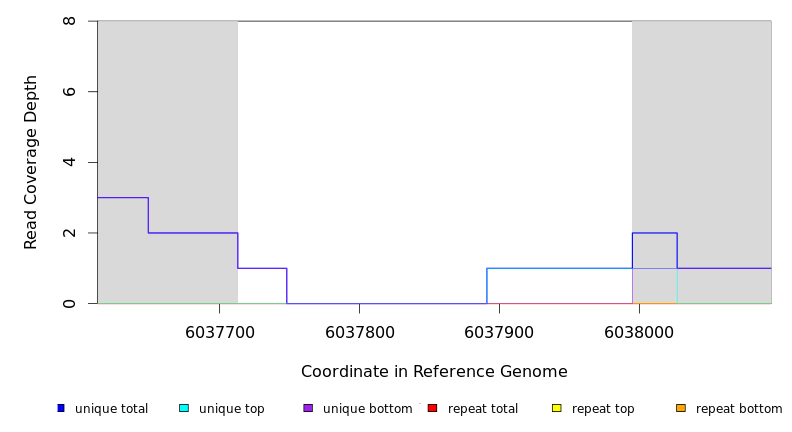Click the 6037700 x-axis tick label
The image size is (792, 432).
click(220, 331)
